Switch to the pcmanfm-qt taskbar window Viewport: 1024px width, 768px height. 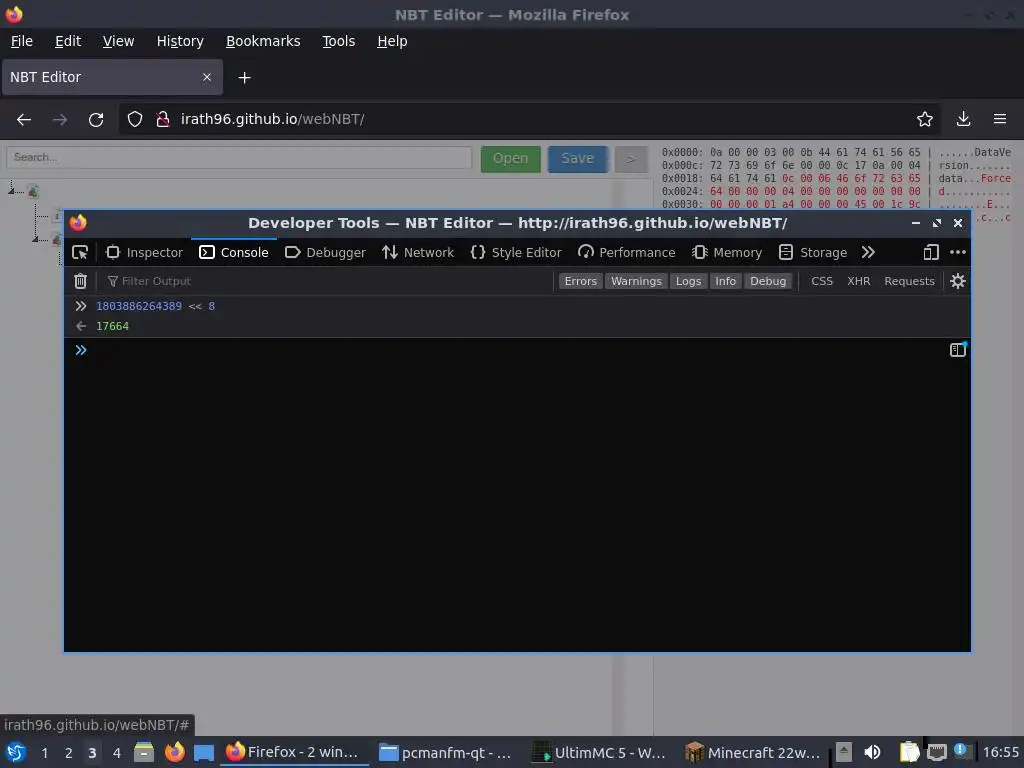(445, 752)
